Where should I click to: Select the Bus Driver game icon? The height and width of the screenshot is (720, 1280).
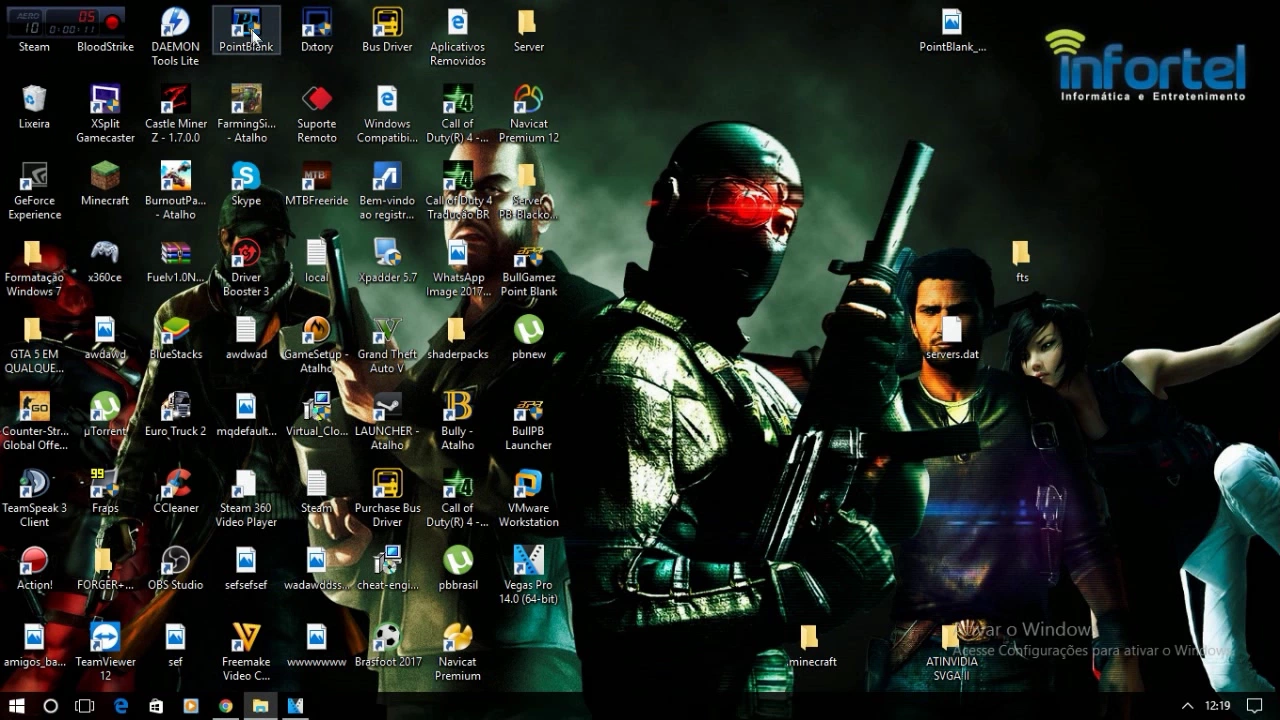pyautogui.click(x=387, y=31)
